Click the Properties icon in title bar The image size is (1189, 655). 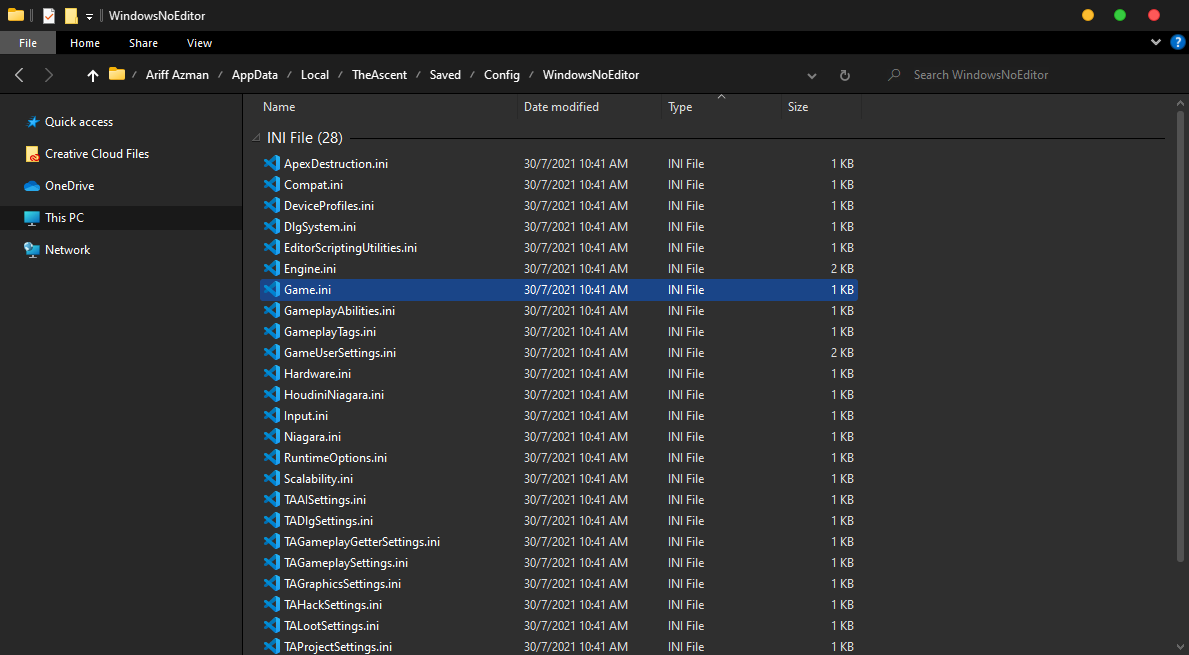[x=49, y=16]
